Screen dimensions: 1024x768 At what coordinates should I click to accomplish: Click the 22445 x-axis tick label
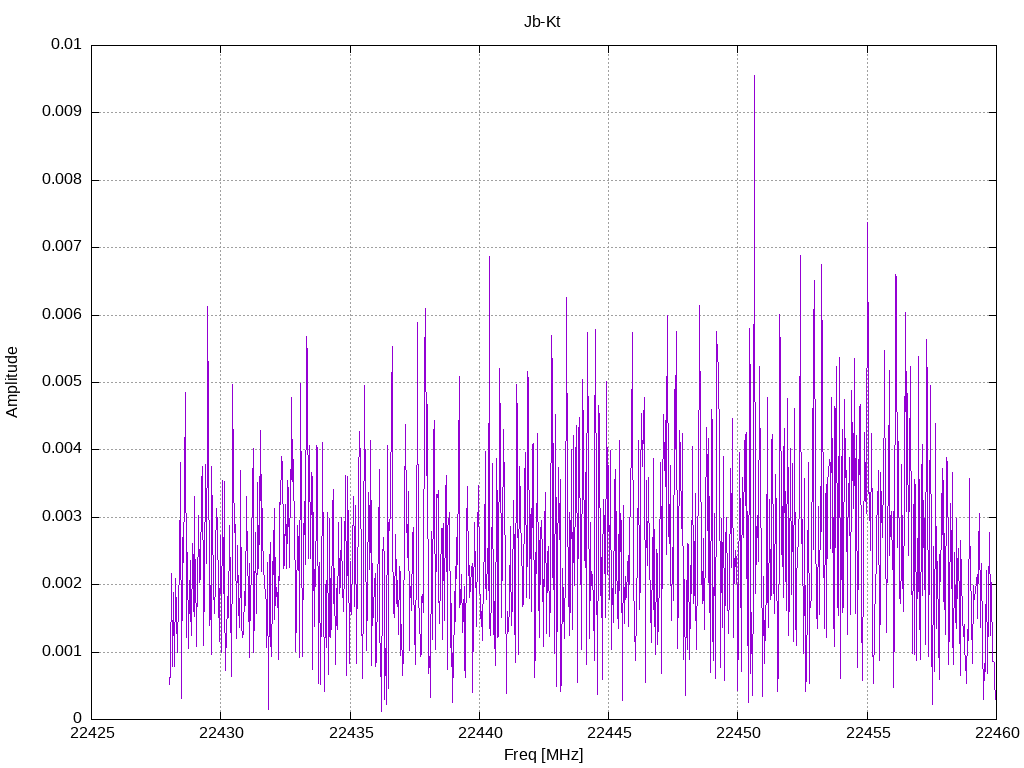[x=608, y=735]
